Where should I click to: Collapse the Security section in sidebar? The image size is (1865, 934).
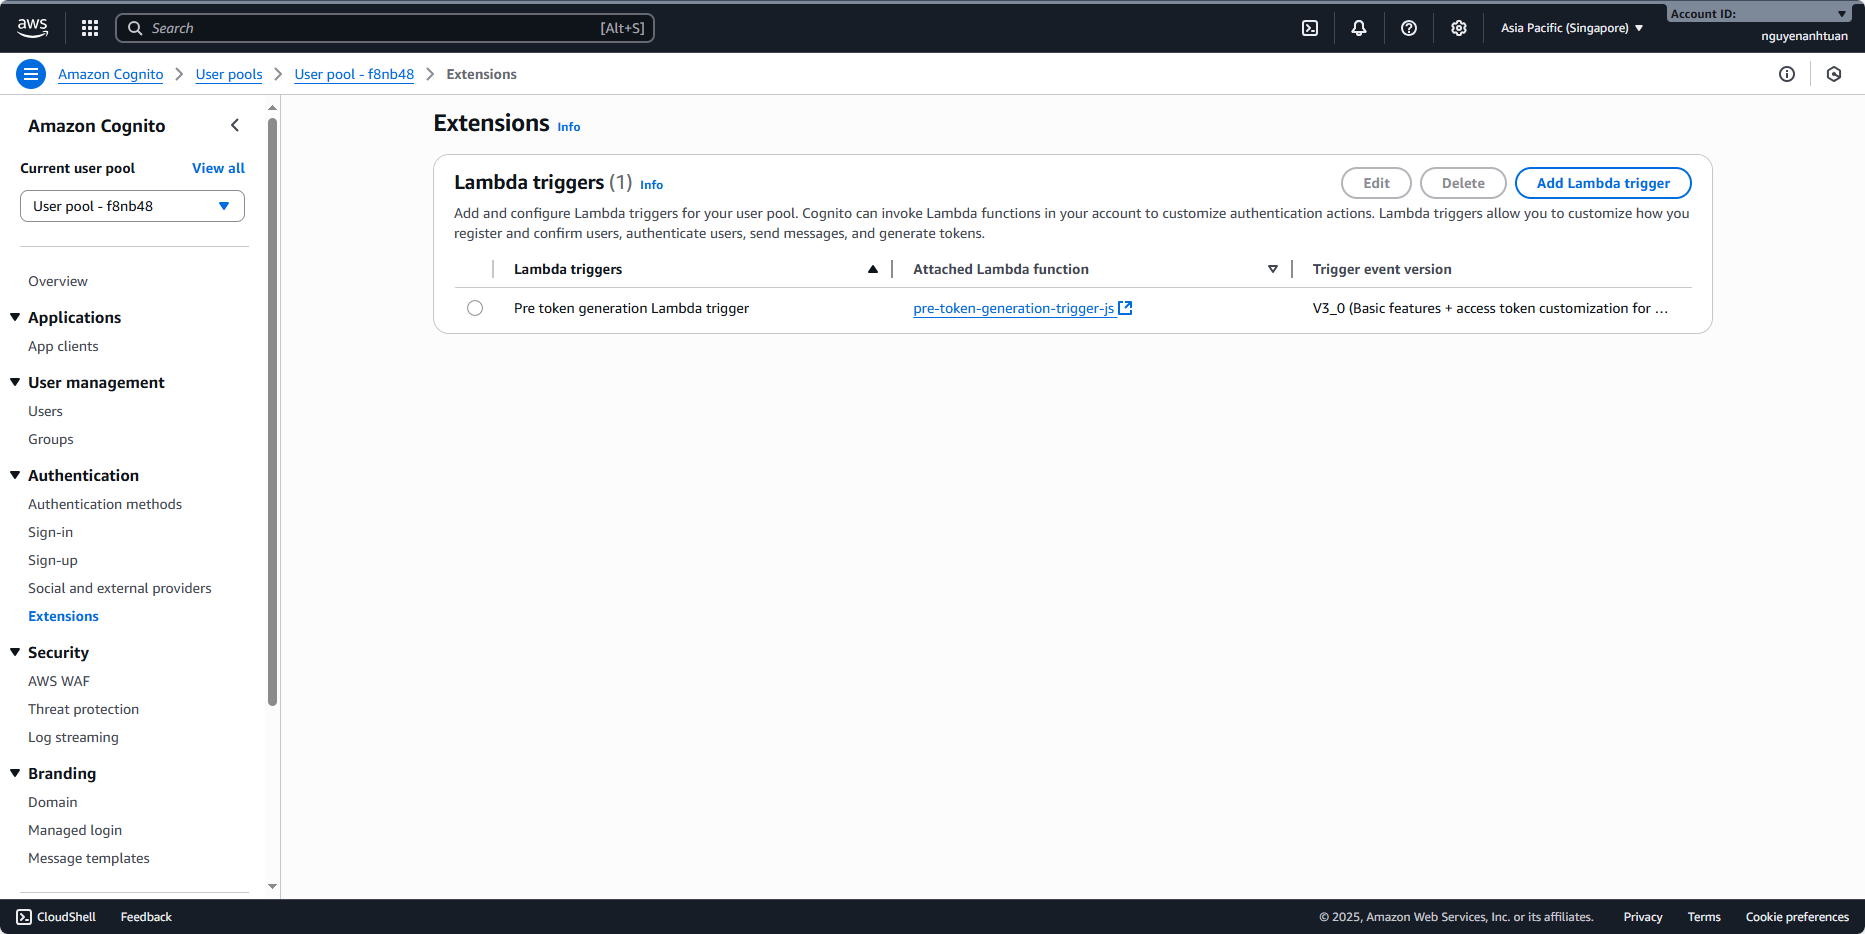tap(15, 652)
